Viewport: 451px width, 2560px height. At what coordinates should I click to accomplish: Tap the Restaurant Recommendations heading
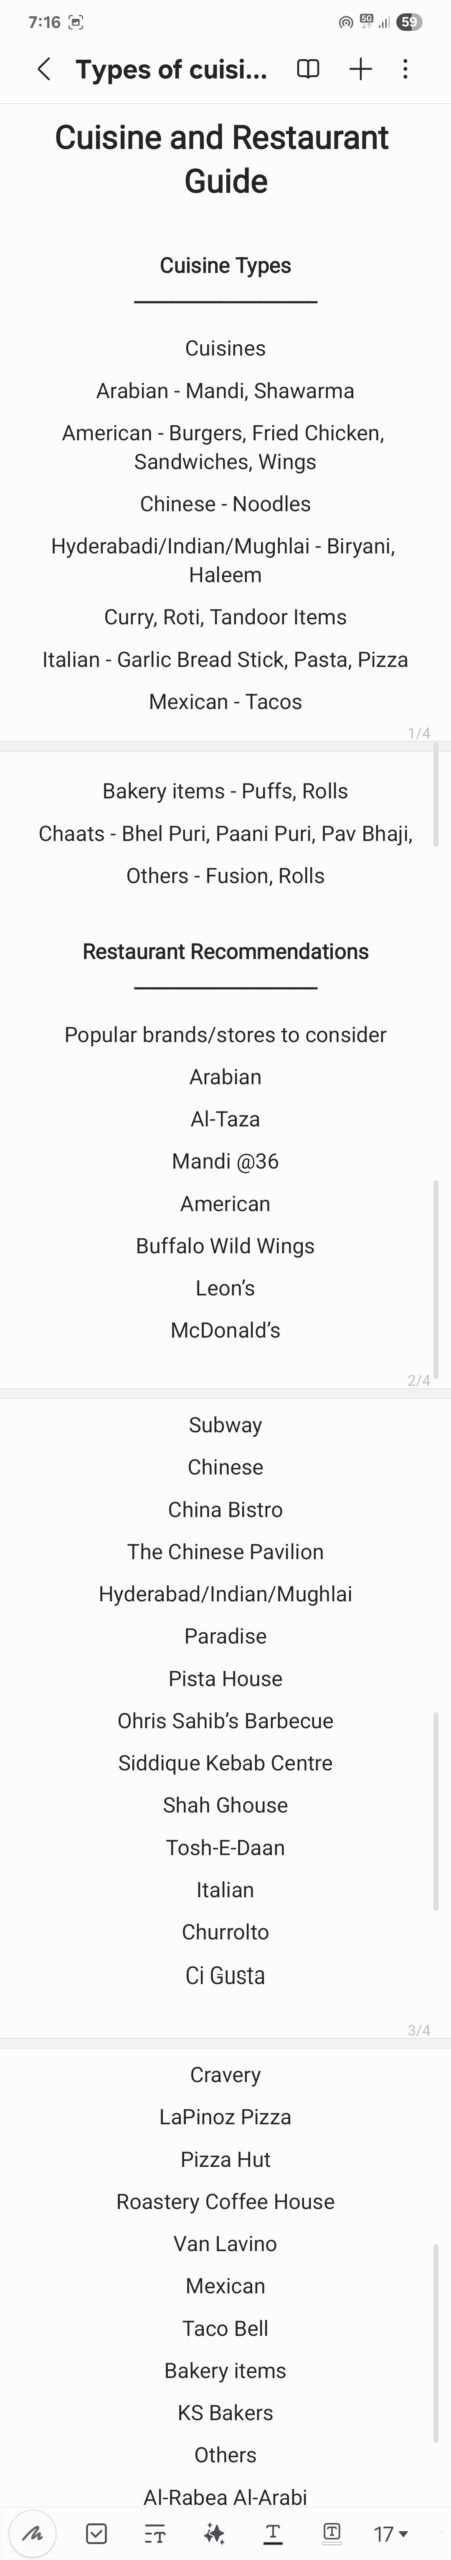point(225,951)
